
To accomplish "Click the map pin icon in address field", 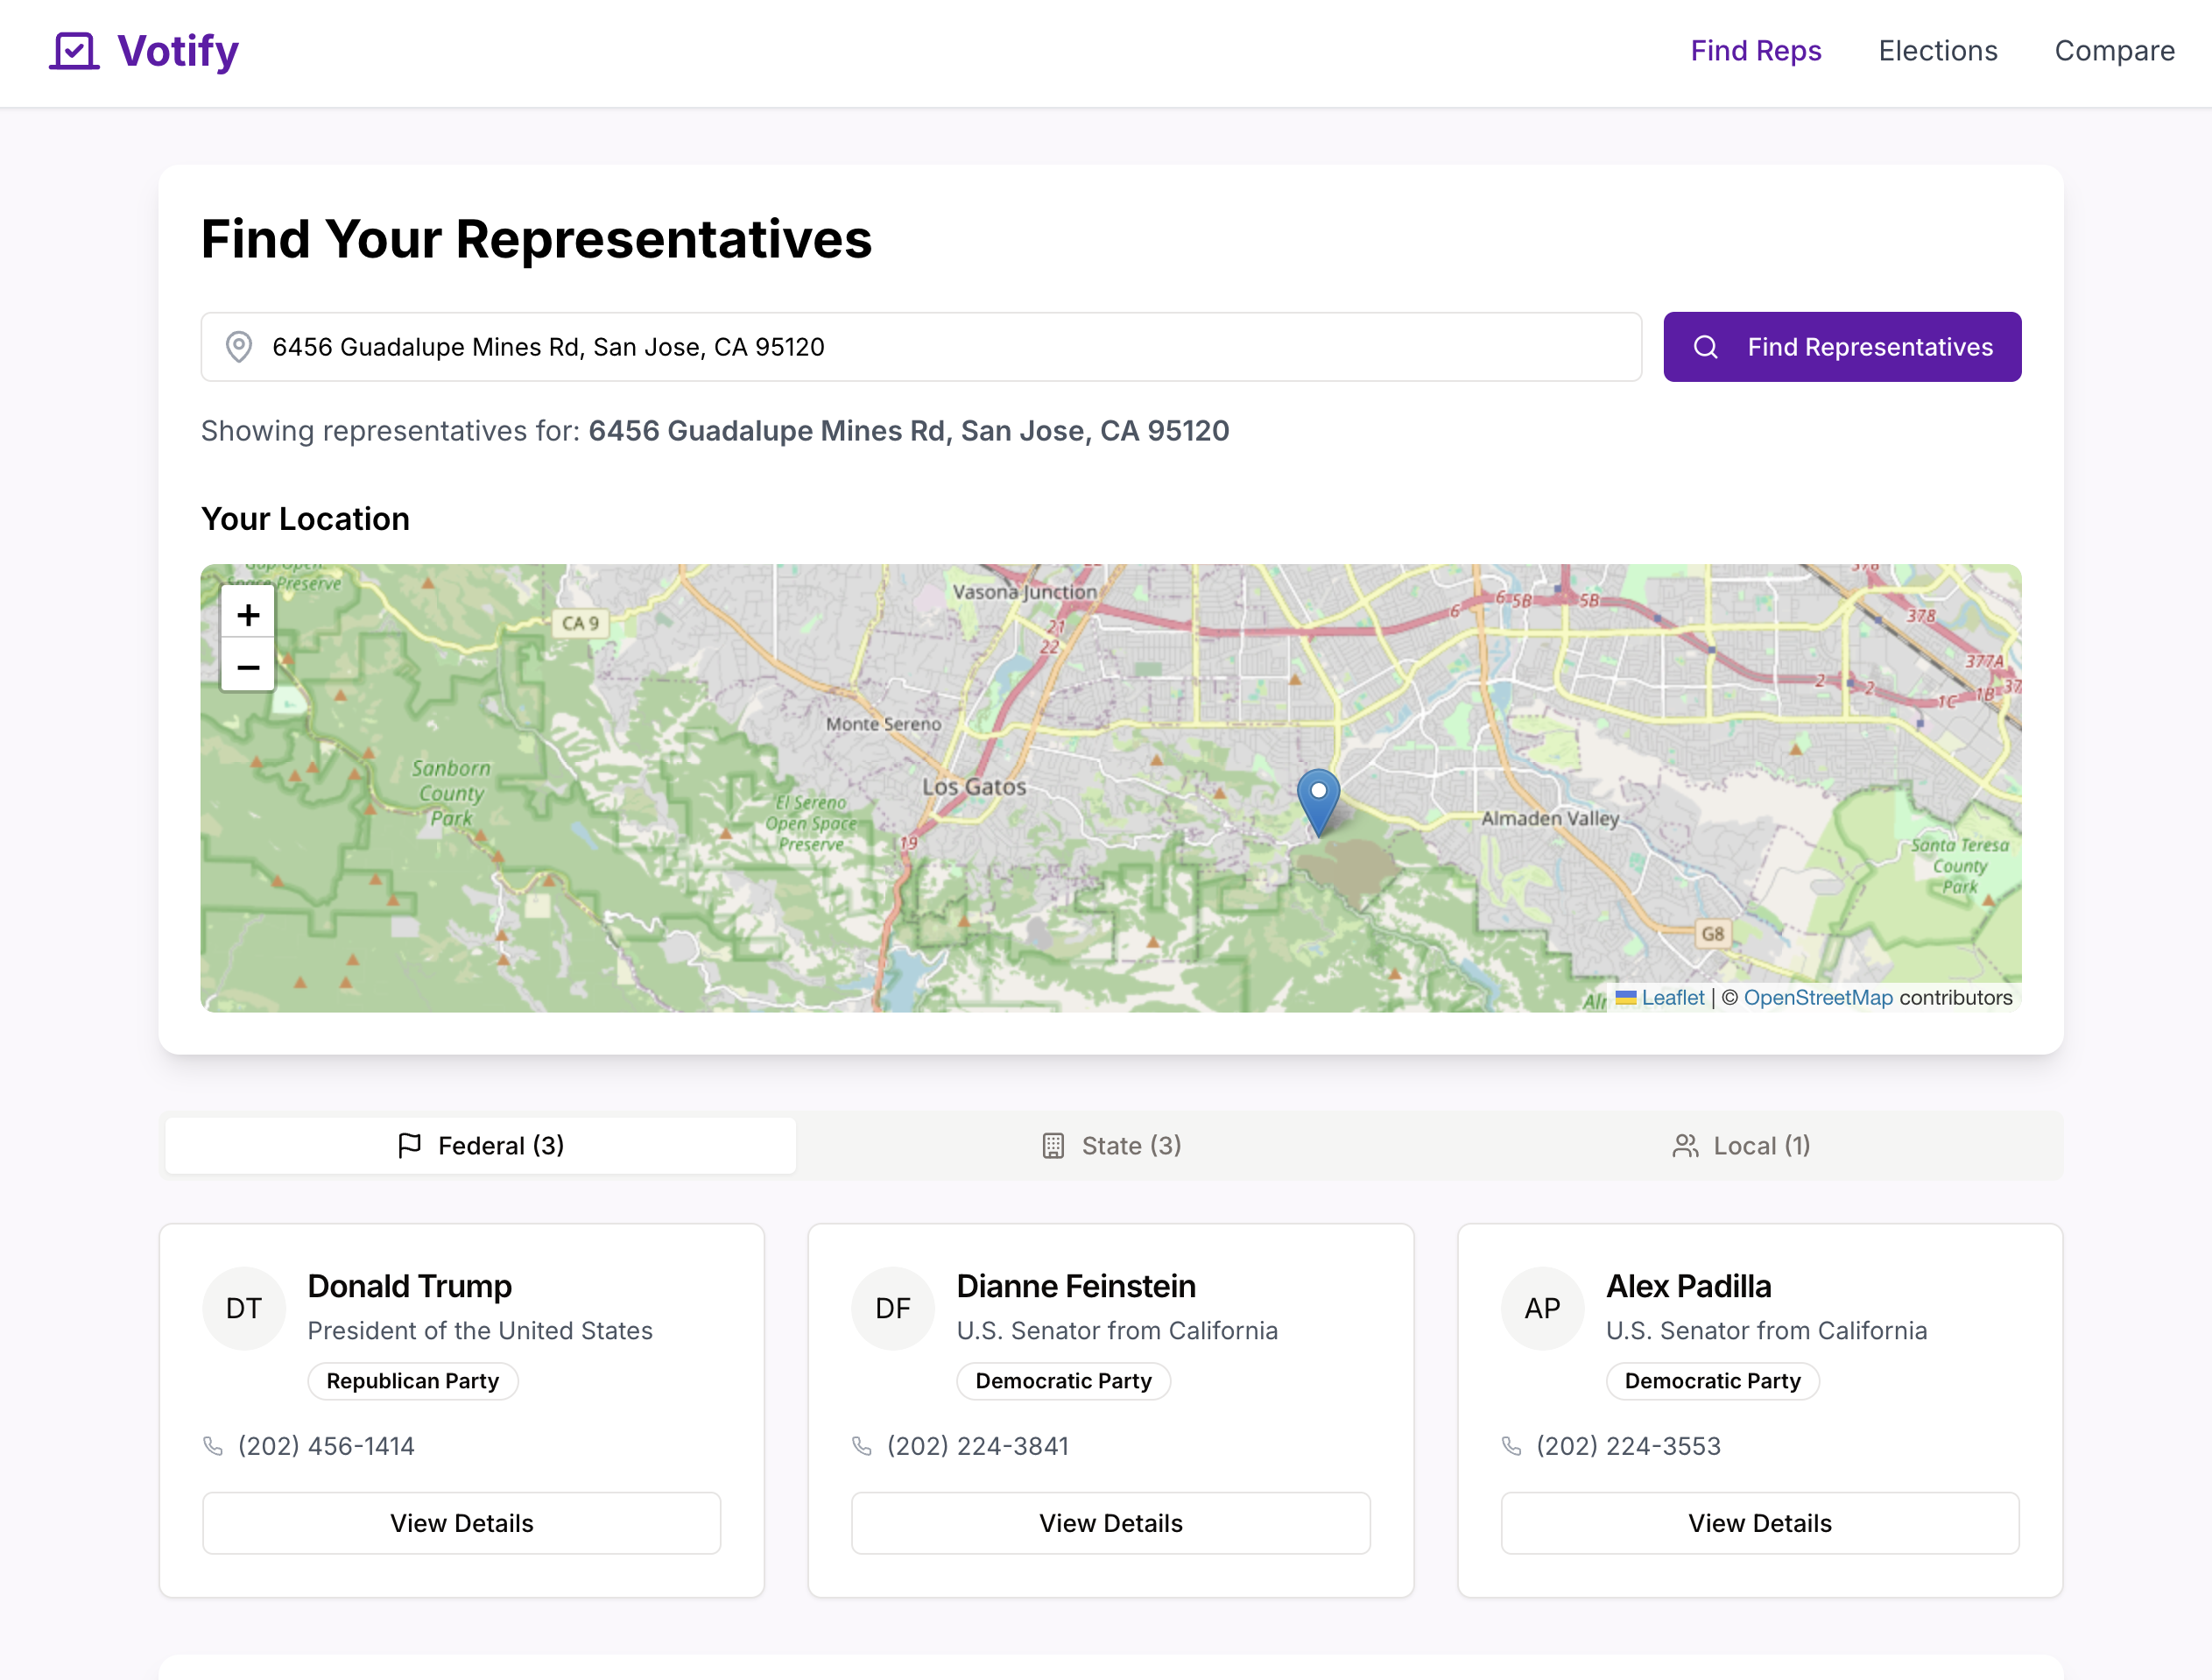I will pyautogui.click(x=238, y=347).
